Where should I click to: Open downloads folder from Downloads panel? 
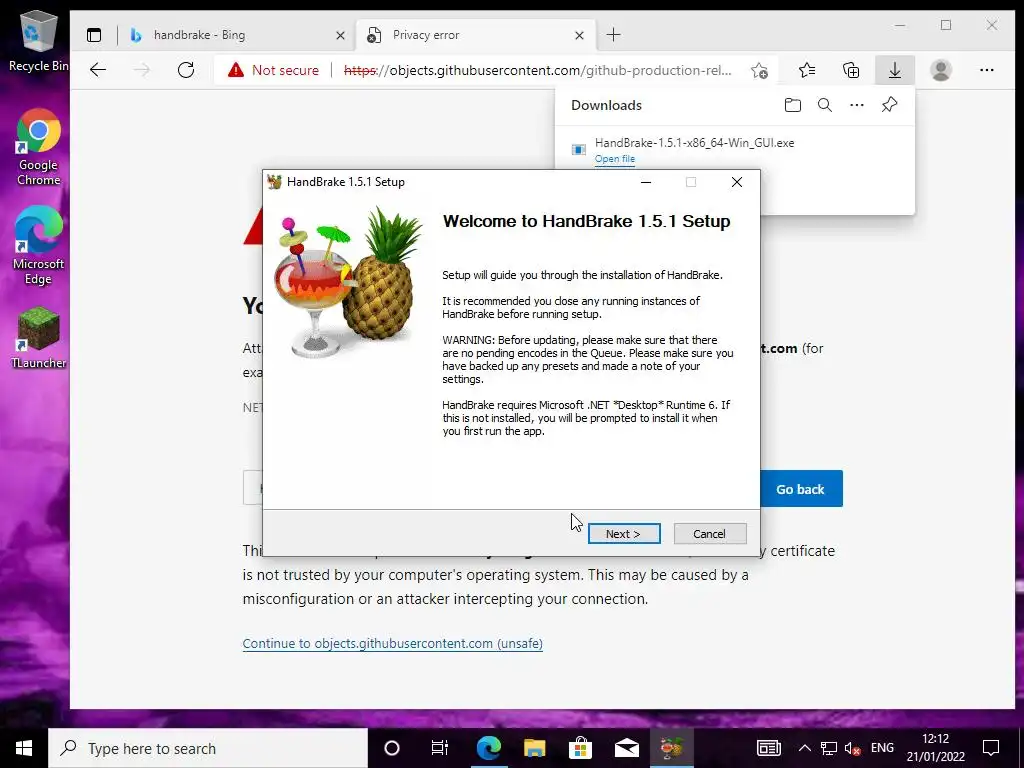(x=793, y=105)
